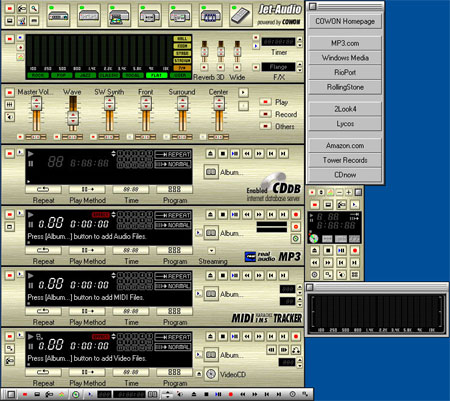Toggle power of the MIDI player panel
This screenshot has width=450, height=401.
[10, 275]
